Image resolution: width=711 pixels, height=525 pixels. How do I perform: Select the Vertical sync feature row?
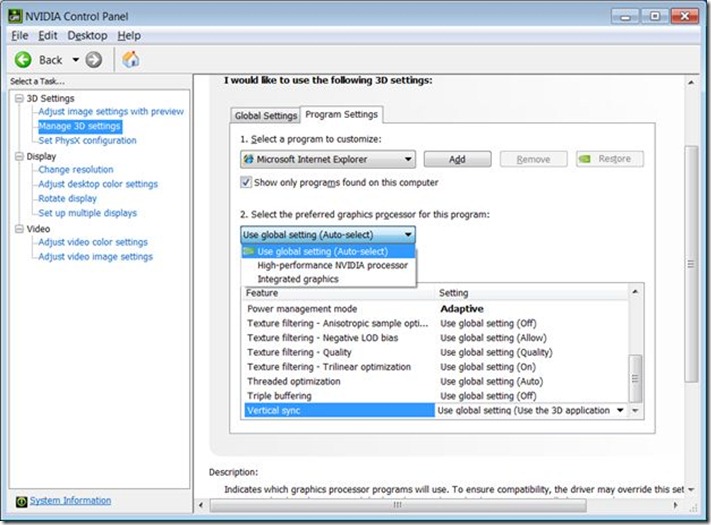coord(339,410)
